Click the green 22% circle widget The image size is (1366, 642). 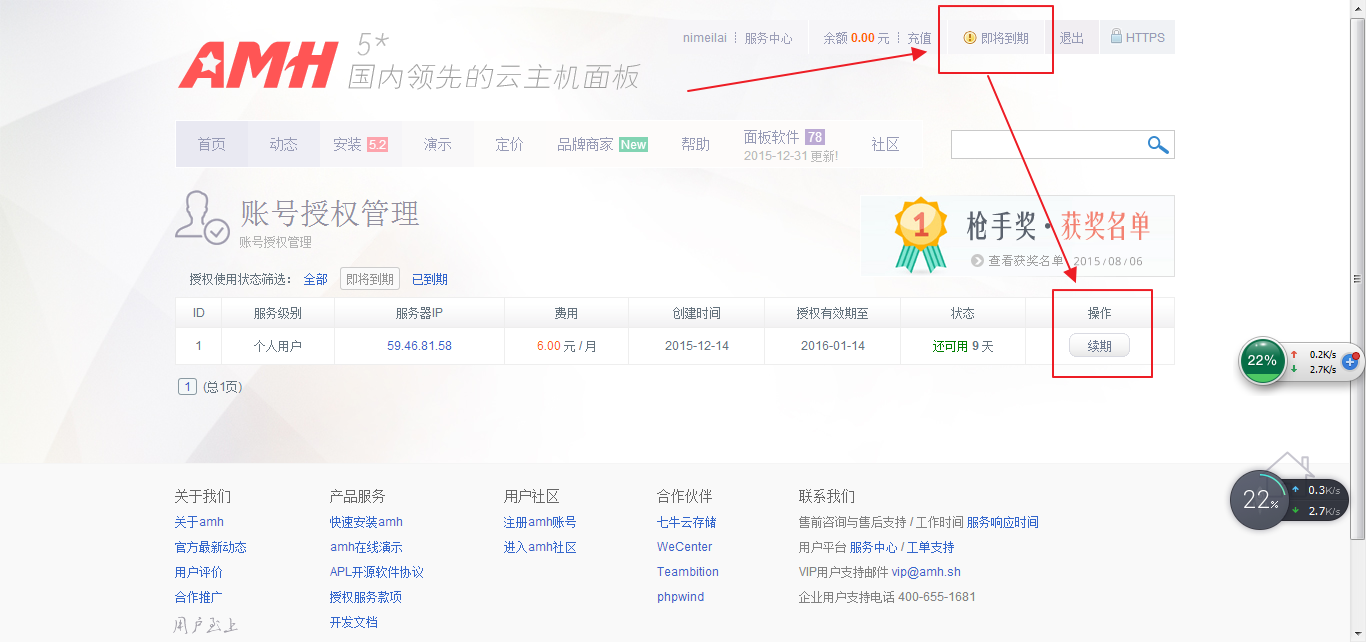click(x=1262, y=361)
